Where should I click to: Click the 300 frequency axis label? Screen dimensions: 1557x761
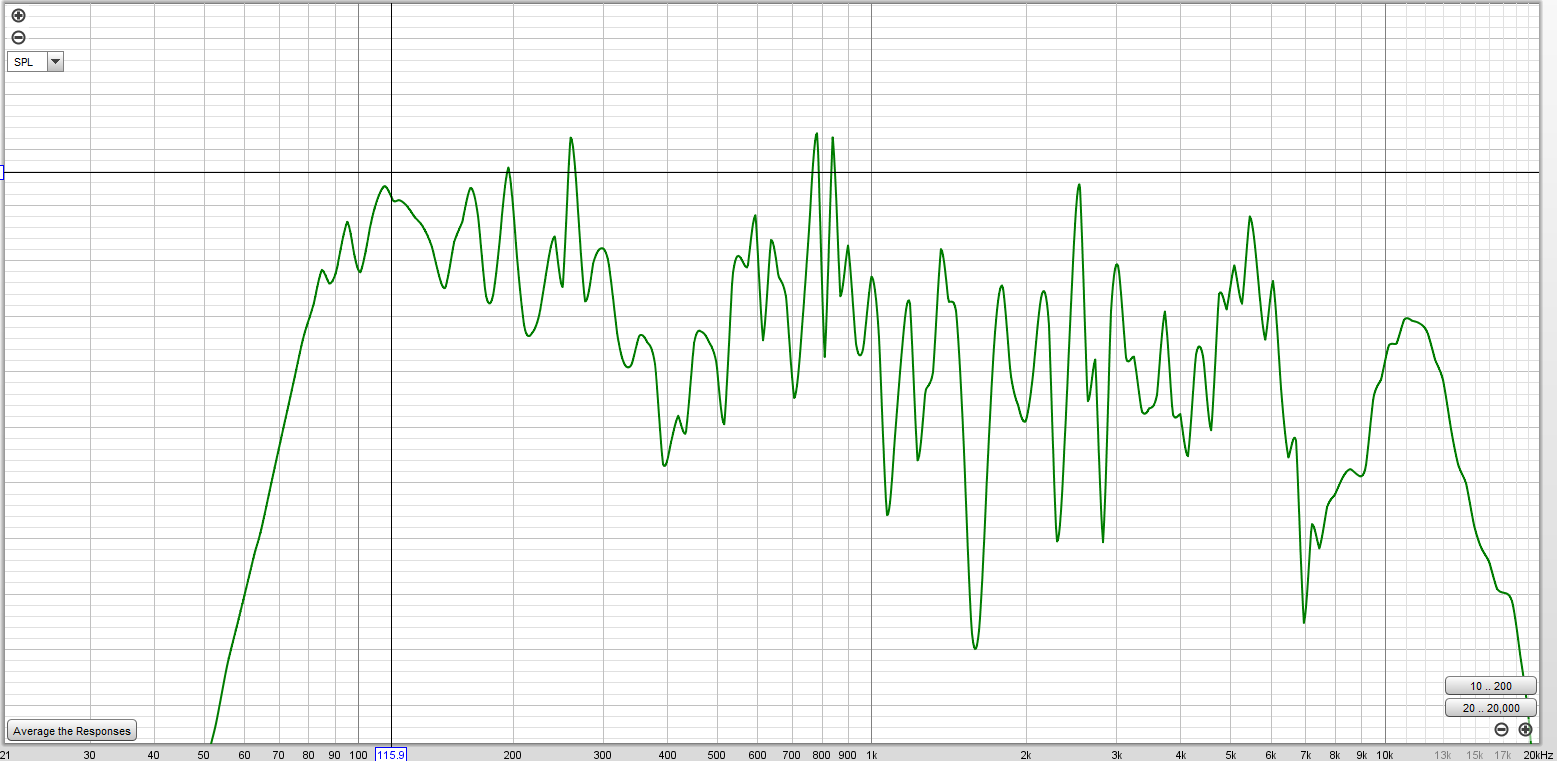click(x=602, y=754)
